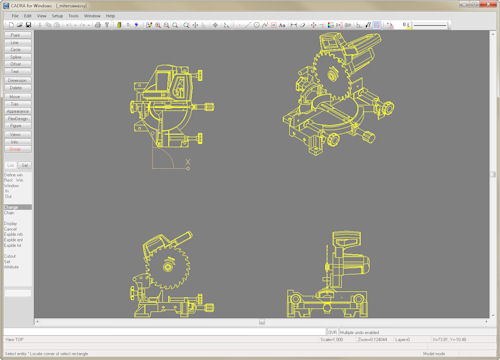Open the View menu
The height and width of the screenshot is (360, 500).
click(42, 16)
